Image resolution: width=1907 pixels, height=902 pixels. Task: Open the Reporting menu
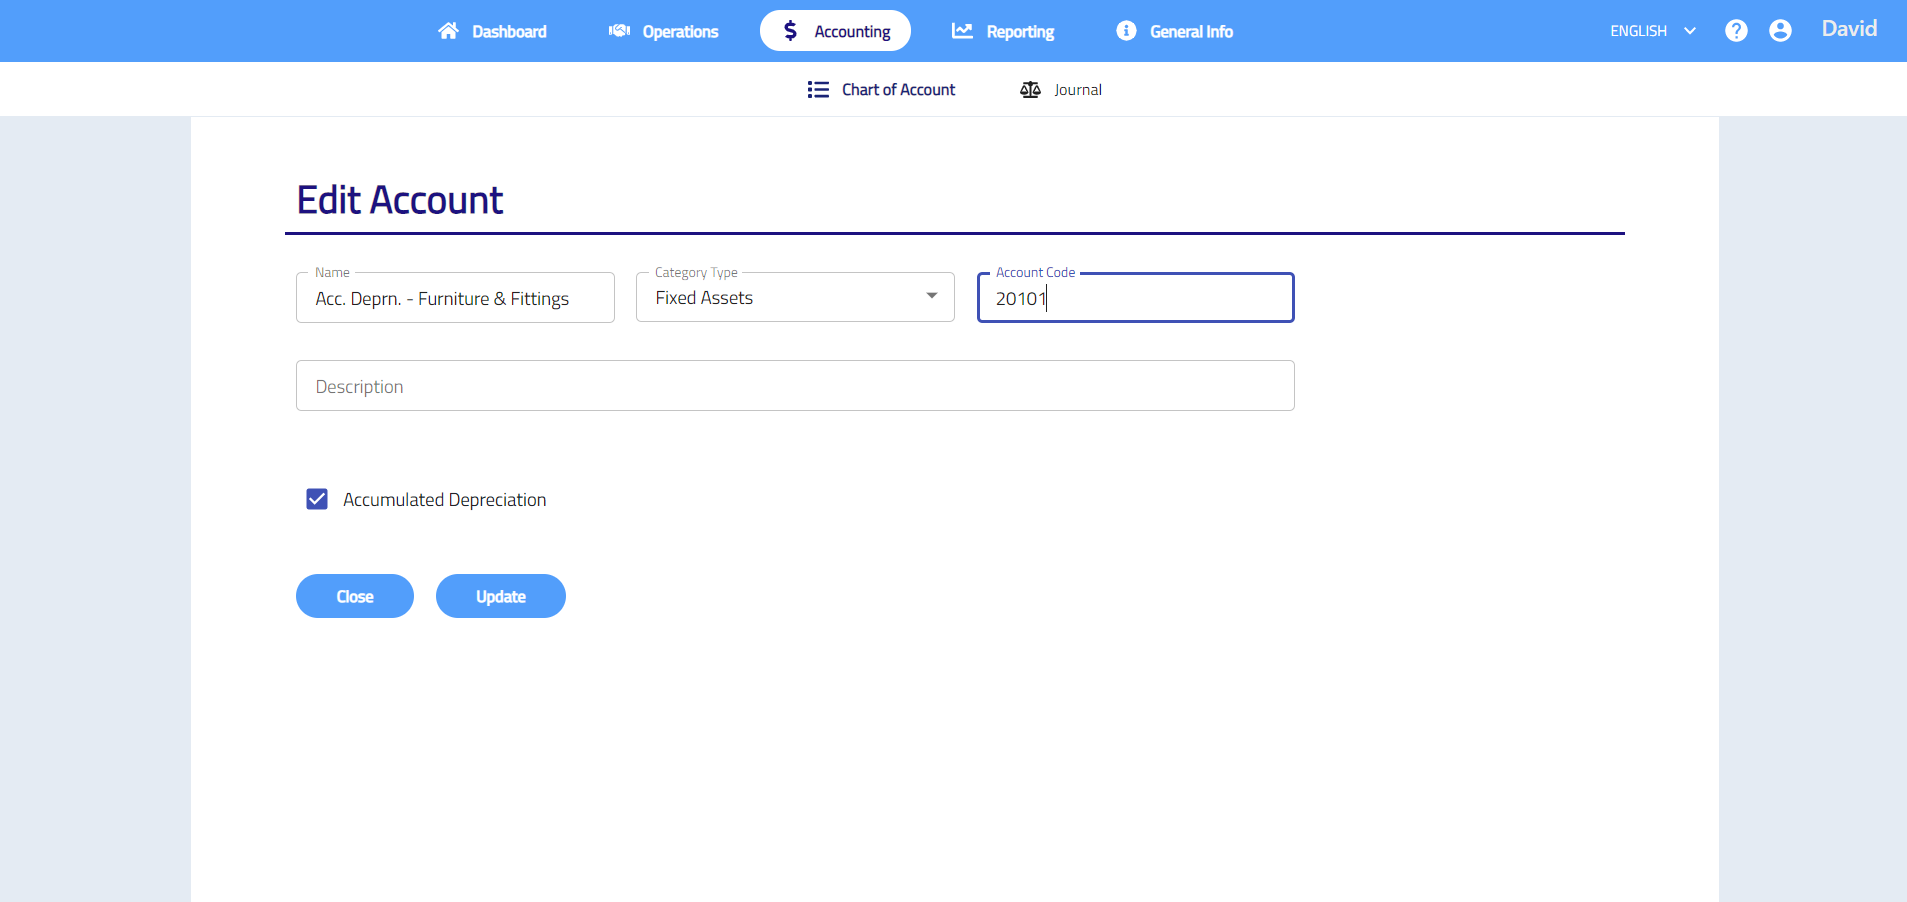pos(1019,32)
